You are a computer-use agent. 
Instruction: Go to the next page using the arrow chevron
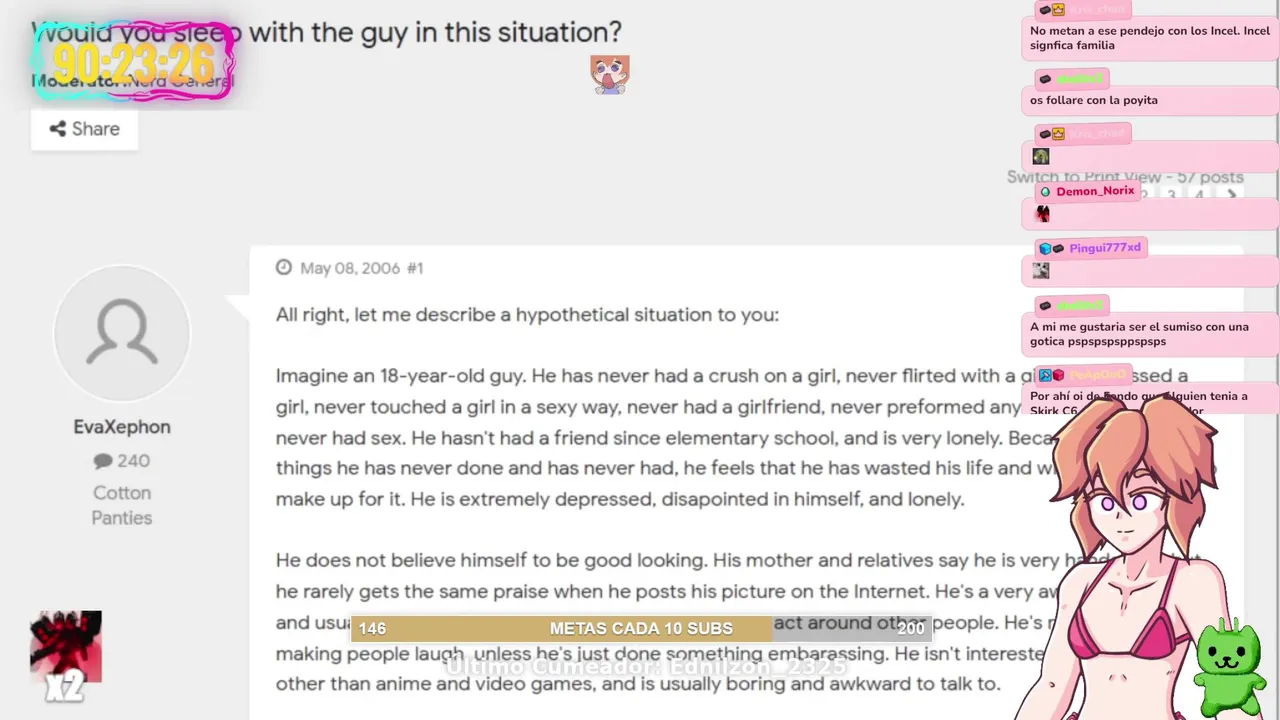(x=1232, y=196)
